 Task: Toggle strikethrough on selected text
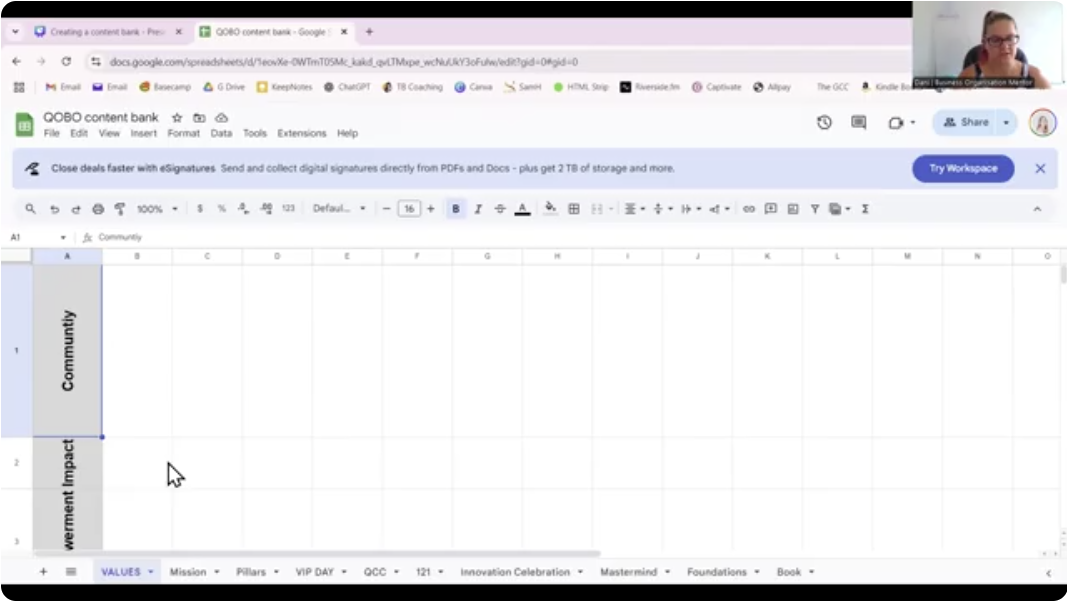500,209
